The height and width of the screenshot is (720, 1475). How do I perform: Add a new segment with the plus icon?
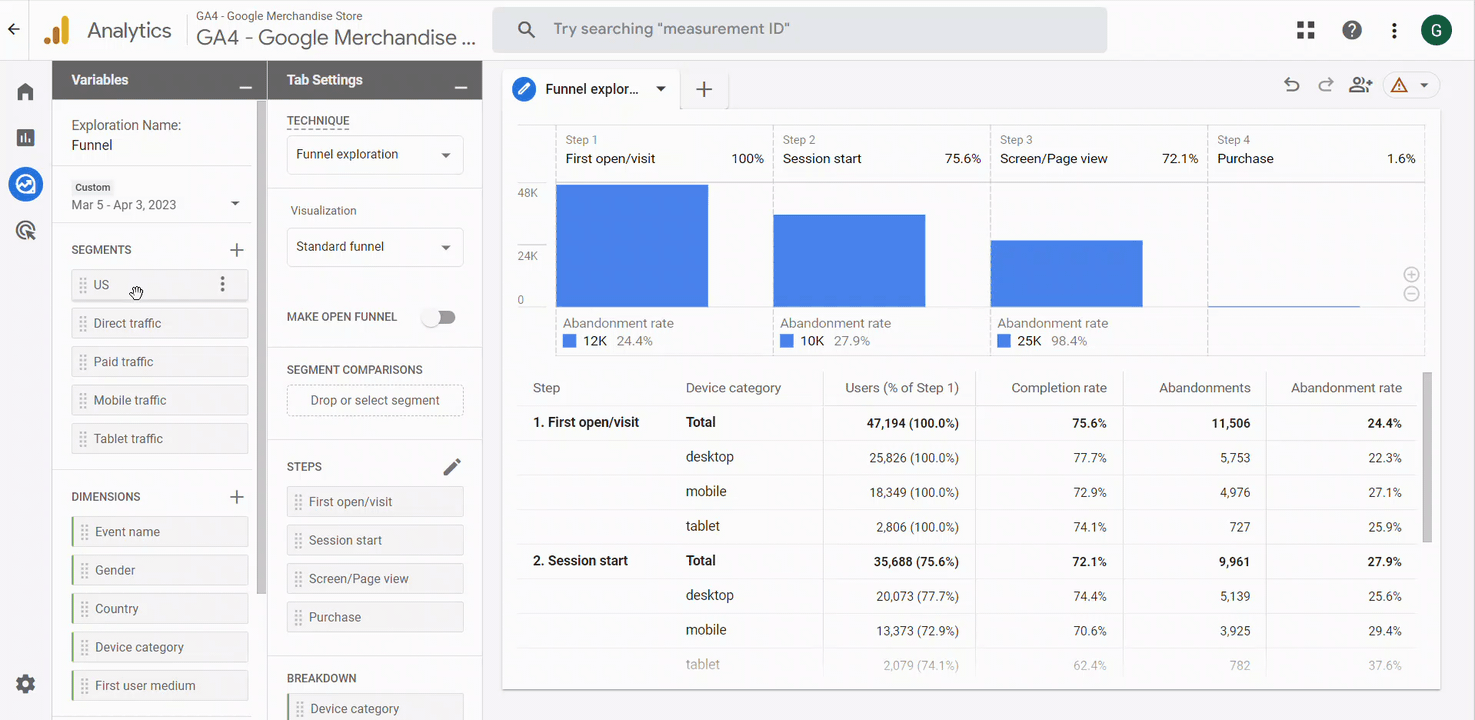(x=236, y=249)
